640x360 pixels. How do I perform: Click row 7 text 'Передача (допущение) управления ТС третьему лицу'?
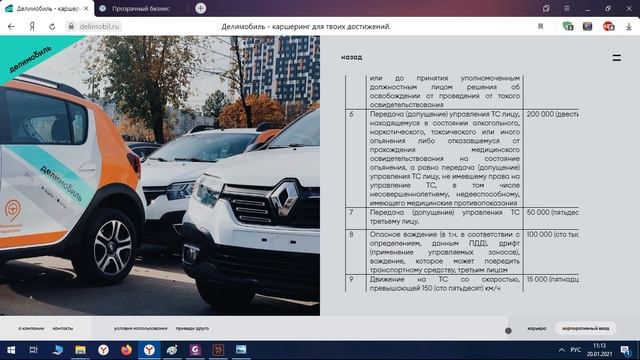pos(445,217)
